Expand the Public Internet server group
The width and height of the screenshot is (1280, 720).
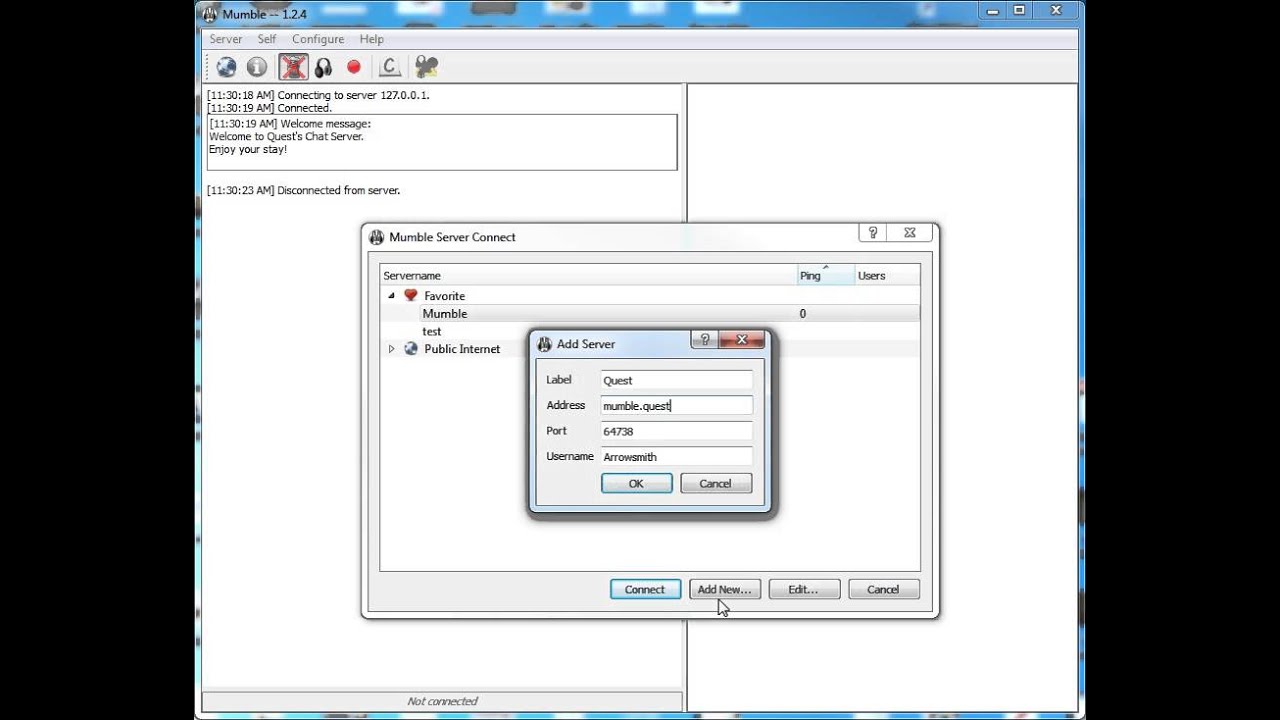pos(392,349)
